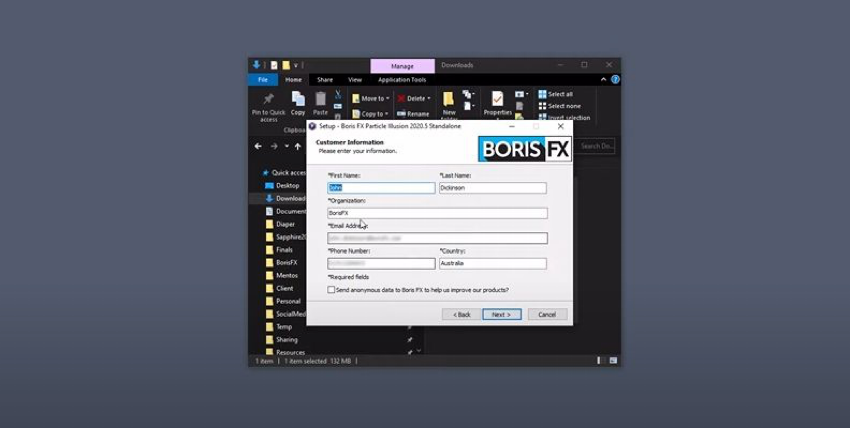
Task: Open the Open dropdown beside Properties
Action: click(521, 94)
